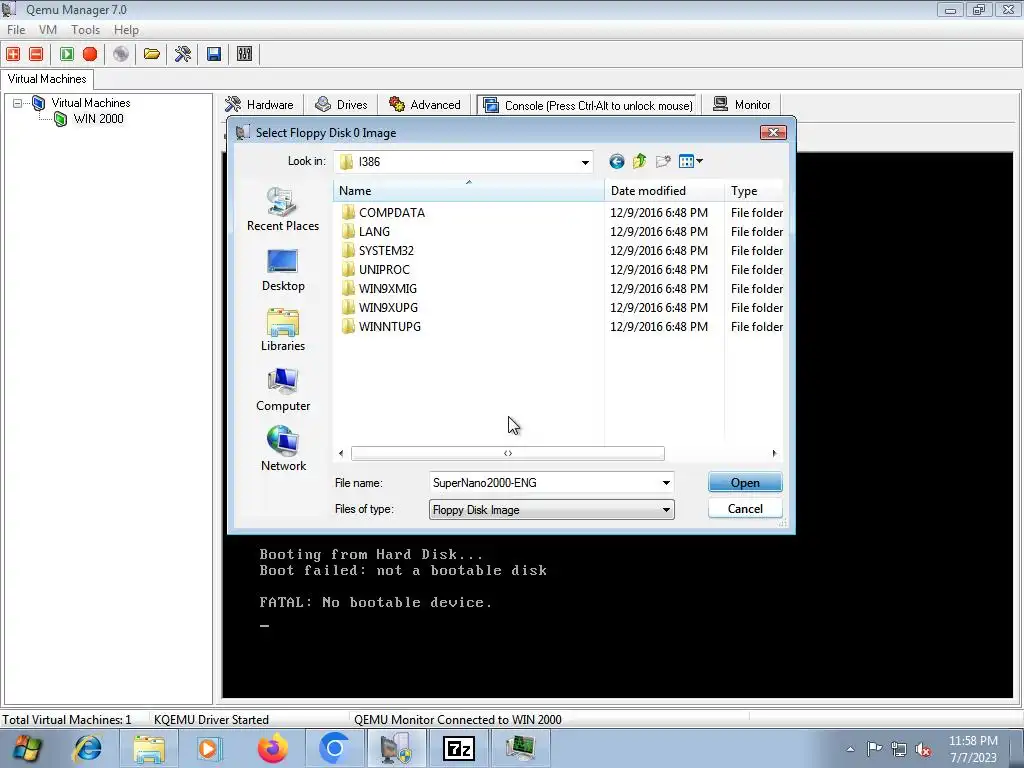Open the tools wrench-and-hammer toolbar icon
This screenshot has width=1024, height=768.
point(183,54)
